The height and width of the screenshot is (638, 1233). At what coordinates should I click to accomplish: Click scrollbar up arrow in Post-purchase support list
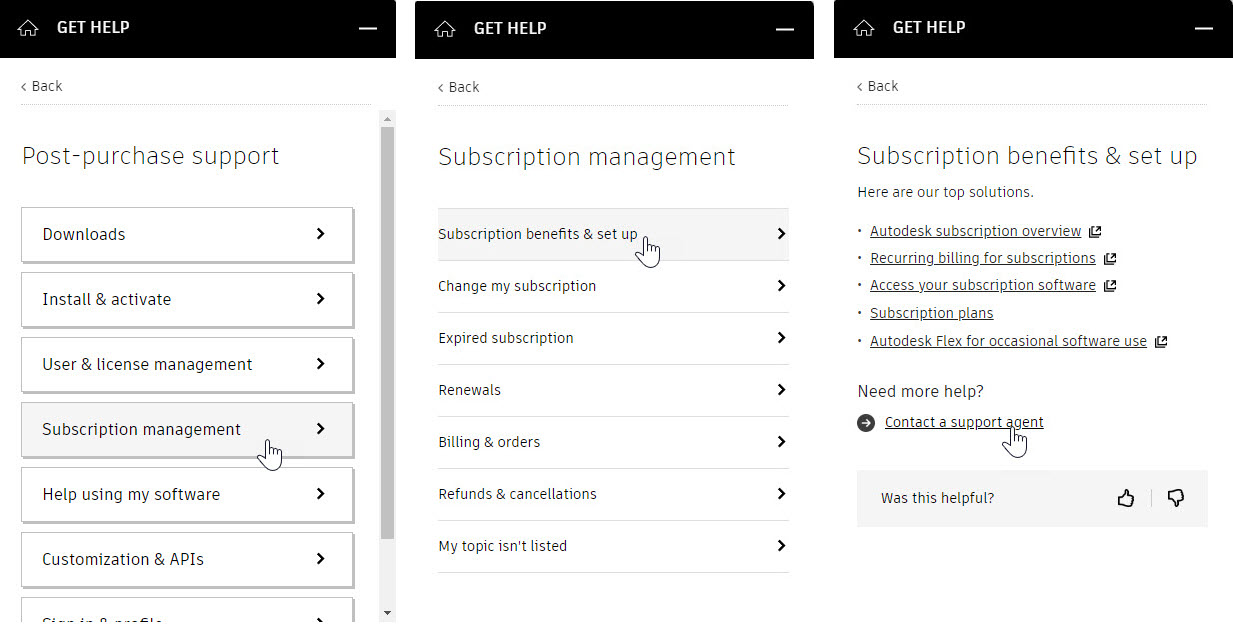pos(388,118)
